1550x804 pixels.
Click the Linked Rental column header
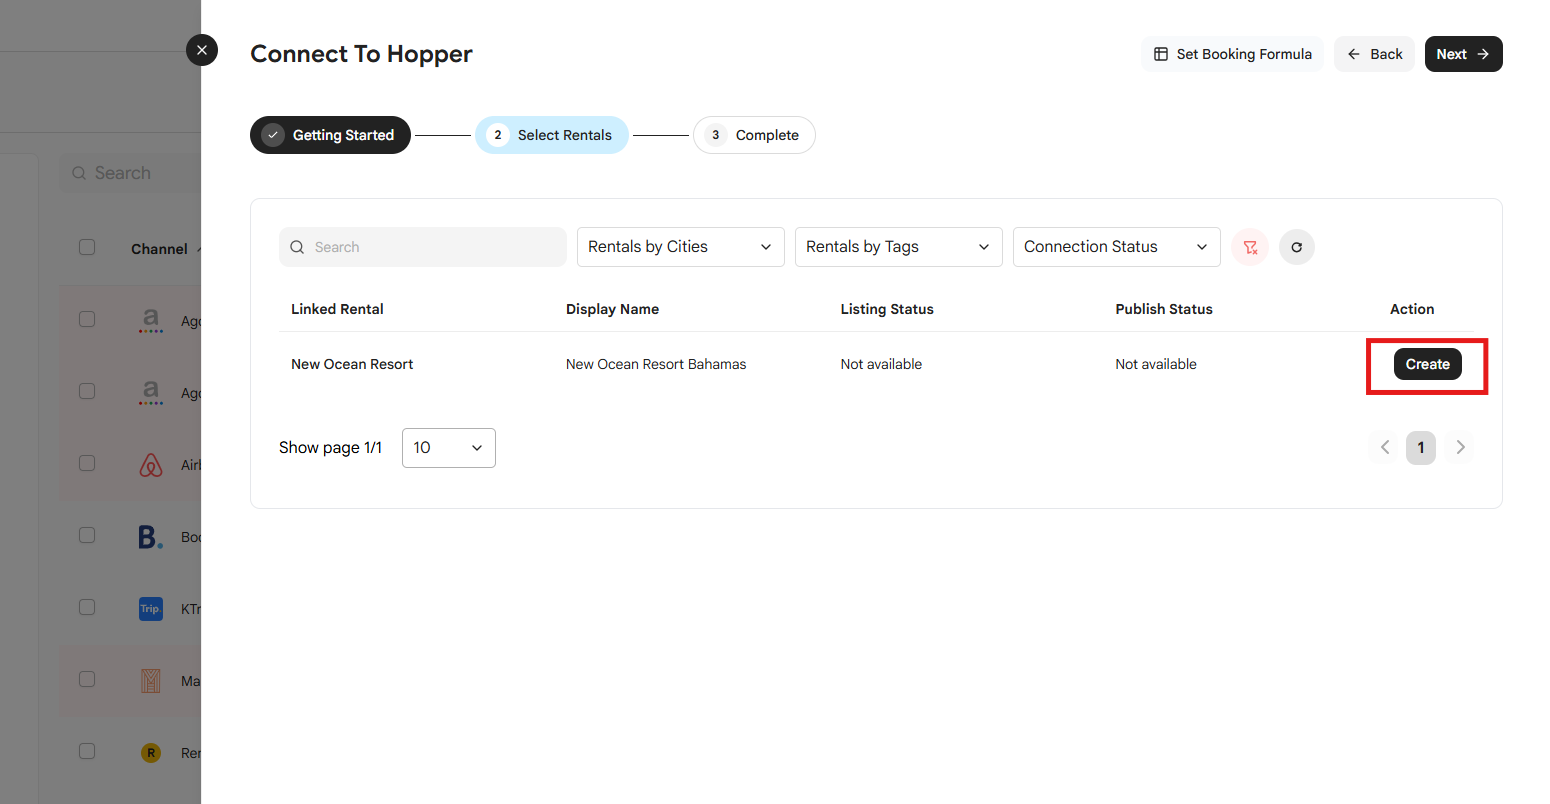point(337,309)
